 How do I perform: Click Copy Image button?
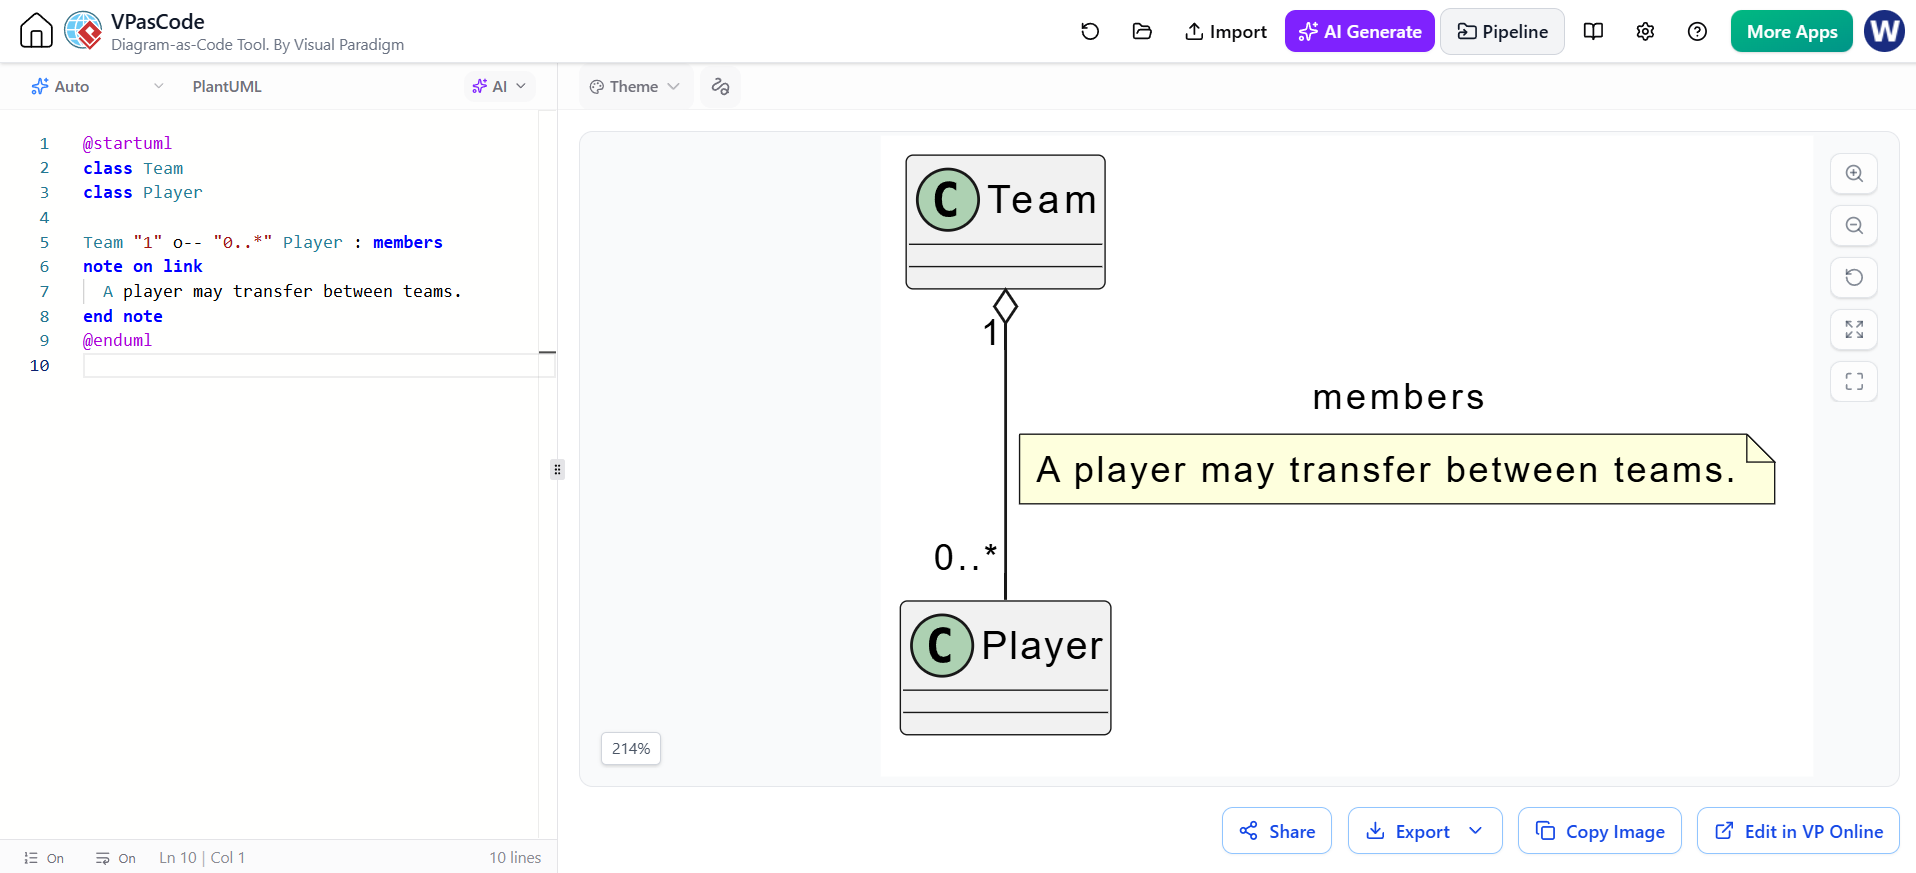point(1600,831)
